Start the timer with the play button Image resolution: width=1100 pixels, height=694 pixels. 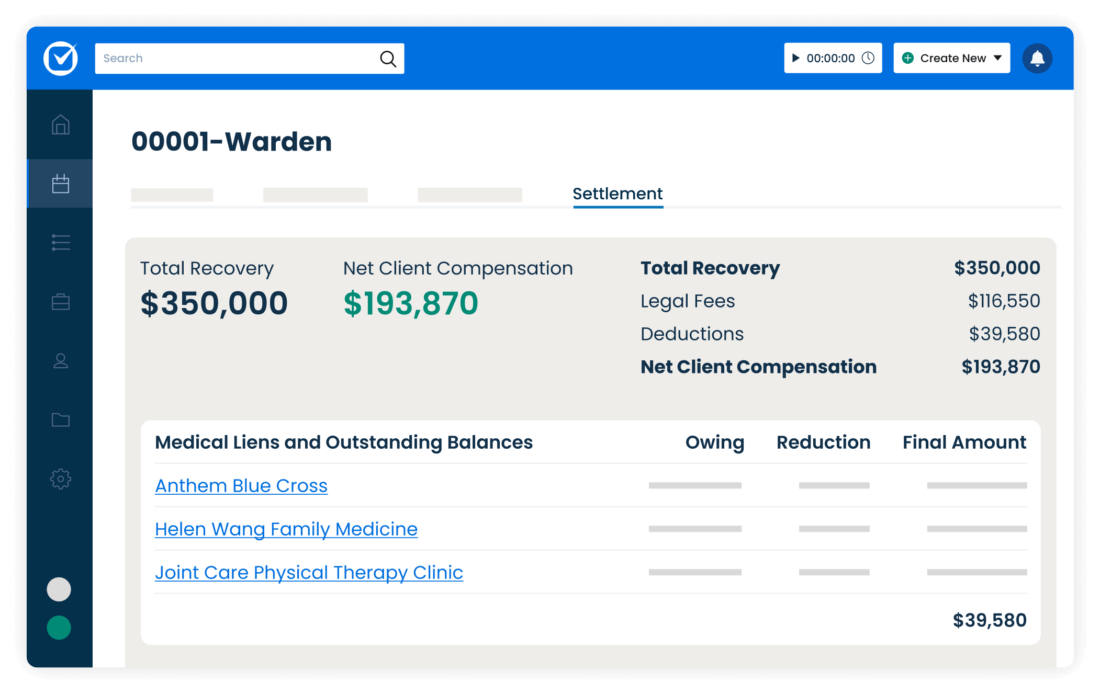[x=798, y=58]
